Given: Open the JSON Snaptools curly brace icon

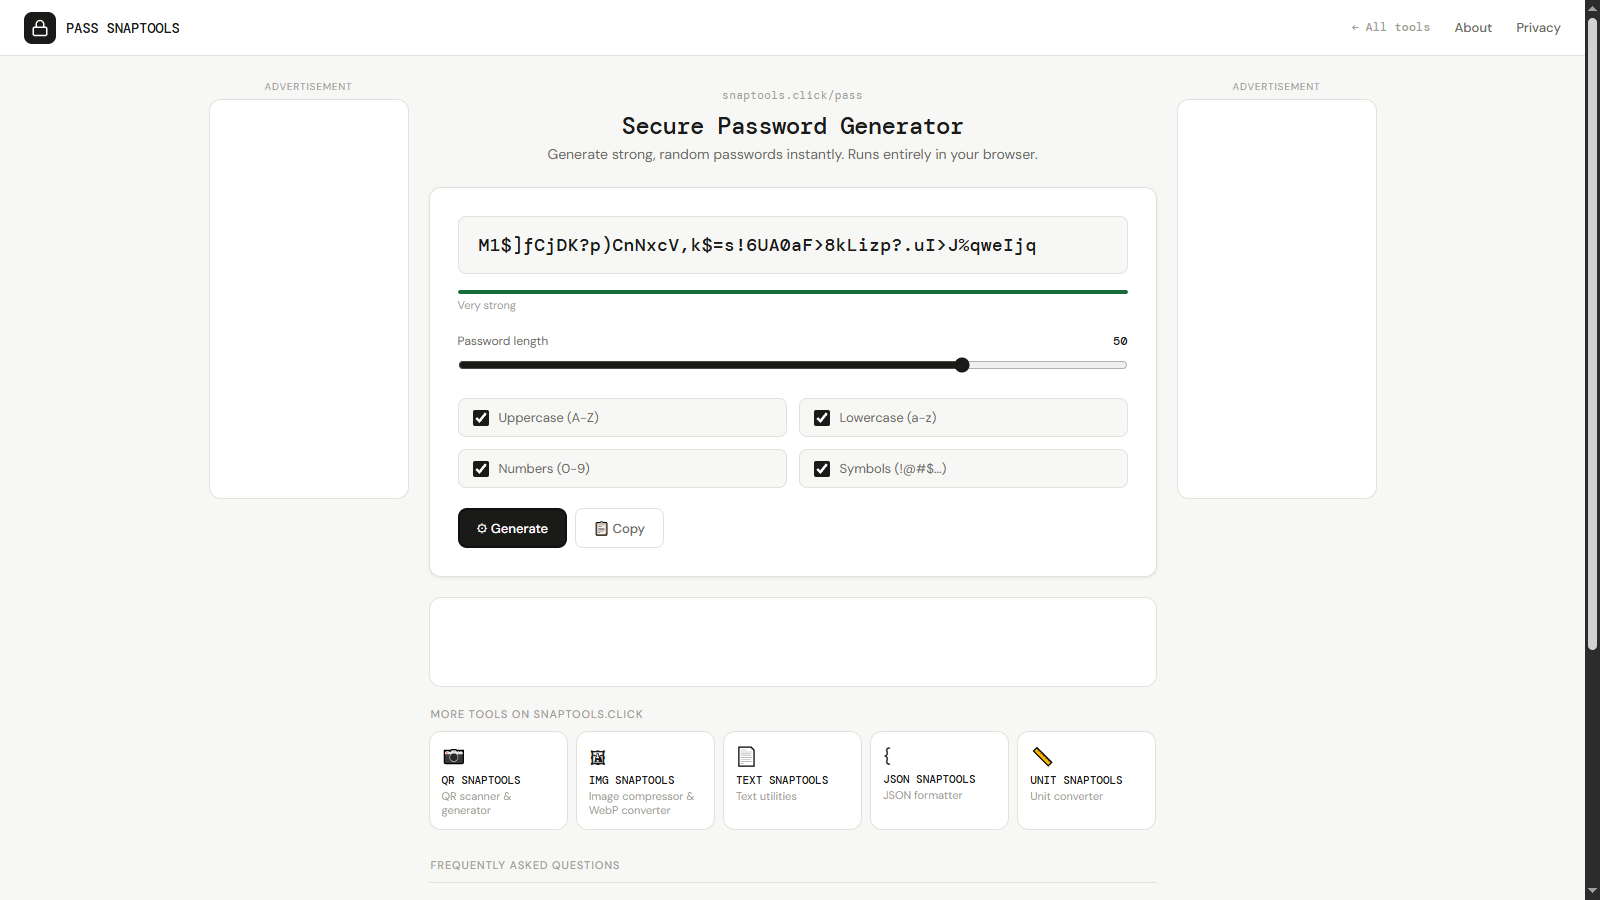Looking at the screenshot, I should coord(887,756).
